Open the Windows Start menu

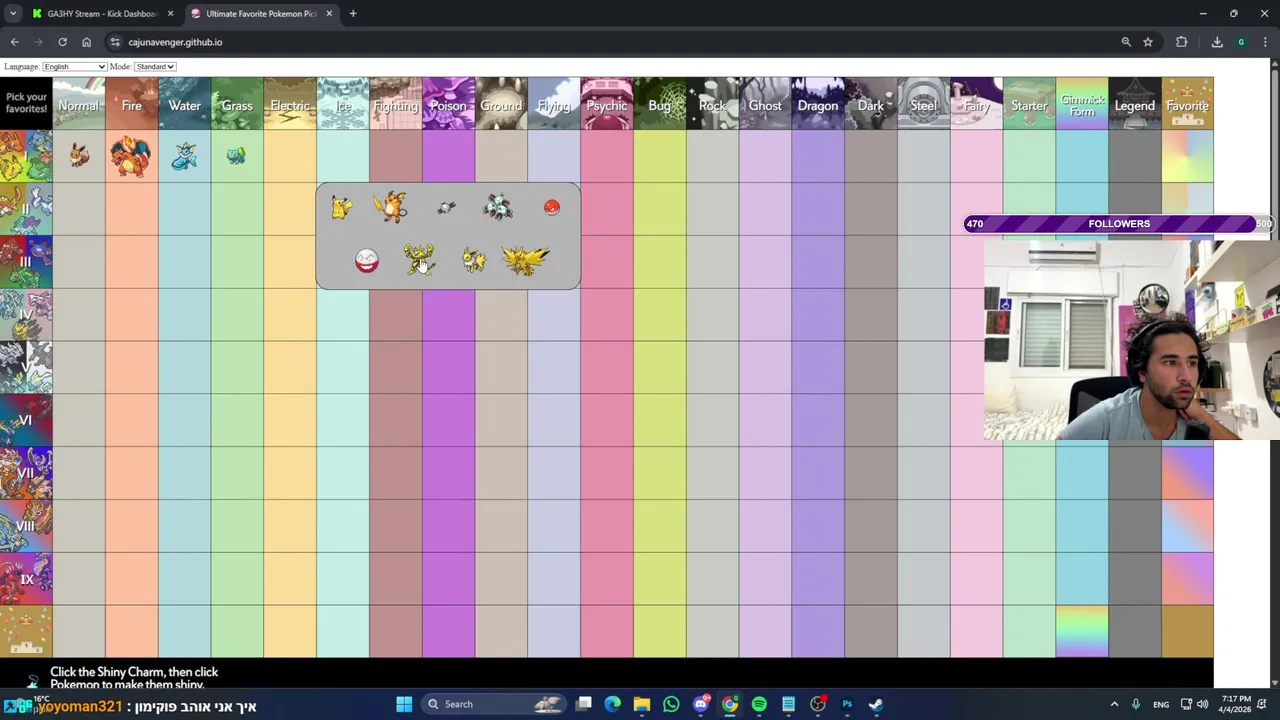point(404,704)
